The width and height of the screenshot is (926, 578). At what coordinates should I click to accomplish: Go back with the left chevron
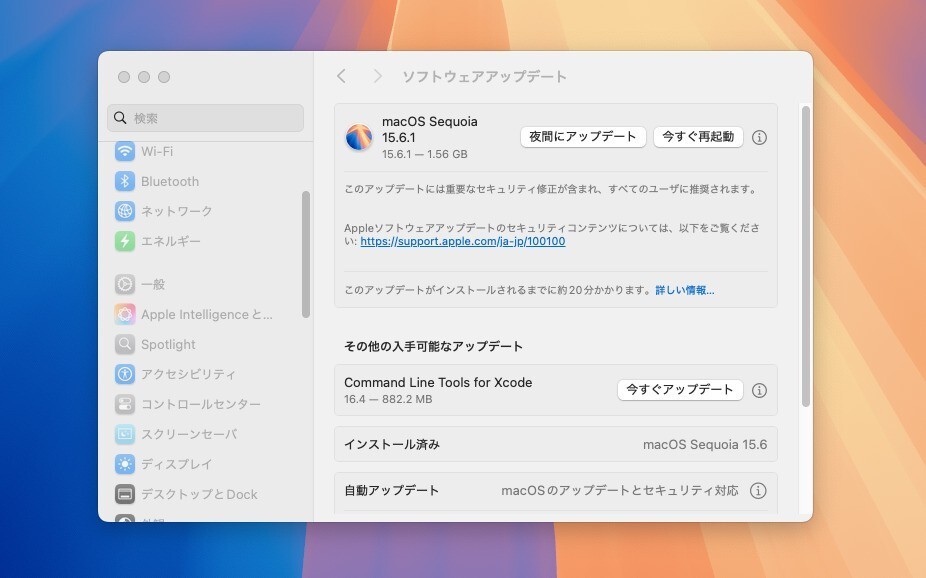pos(341,76)
